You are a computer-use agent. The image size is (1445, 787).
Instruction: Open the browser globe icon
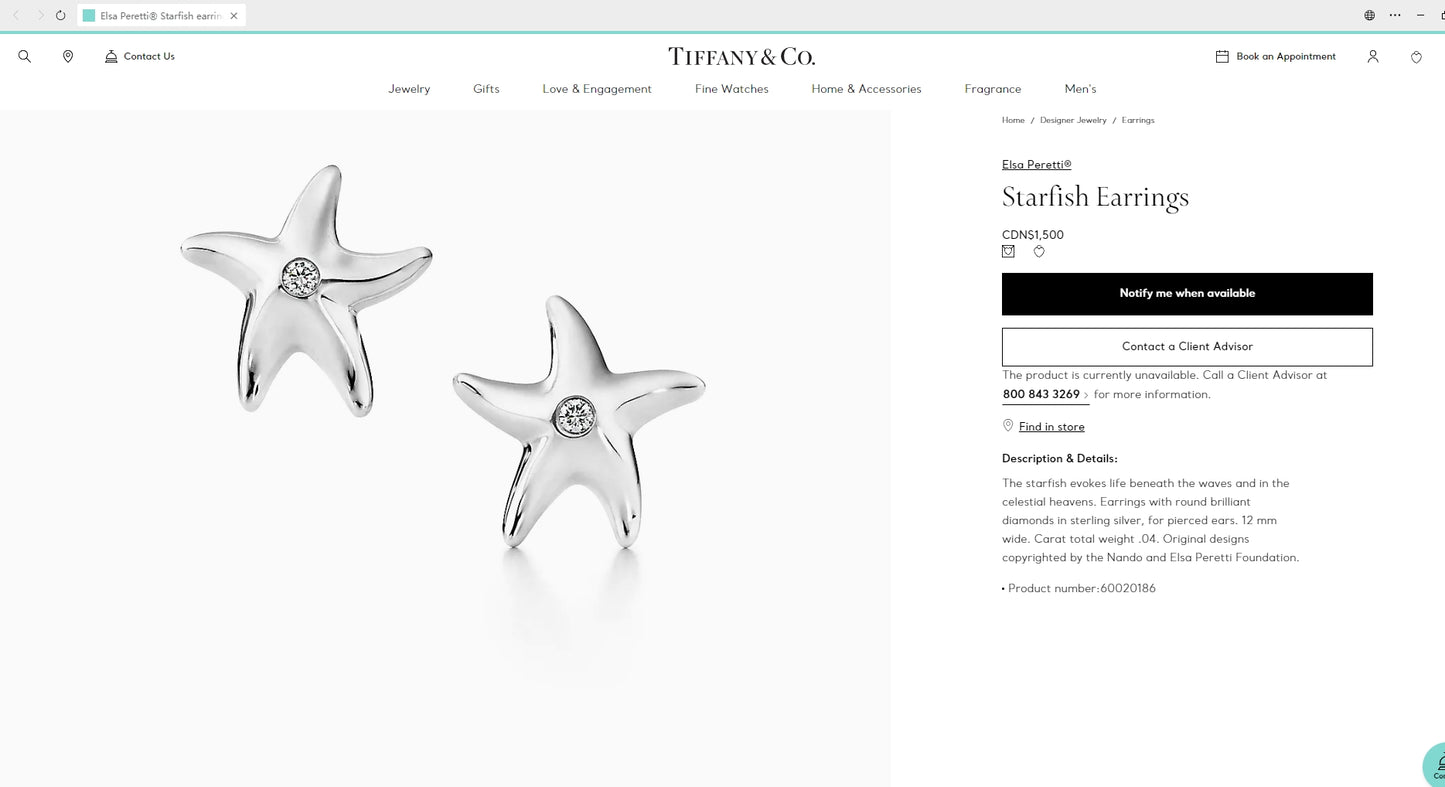[1370, 16]
